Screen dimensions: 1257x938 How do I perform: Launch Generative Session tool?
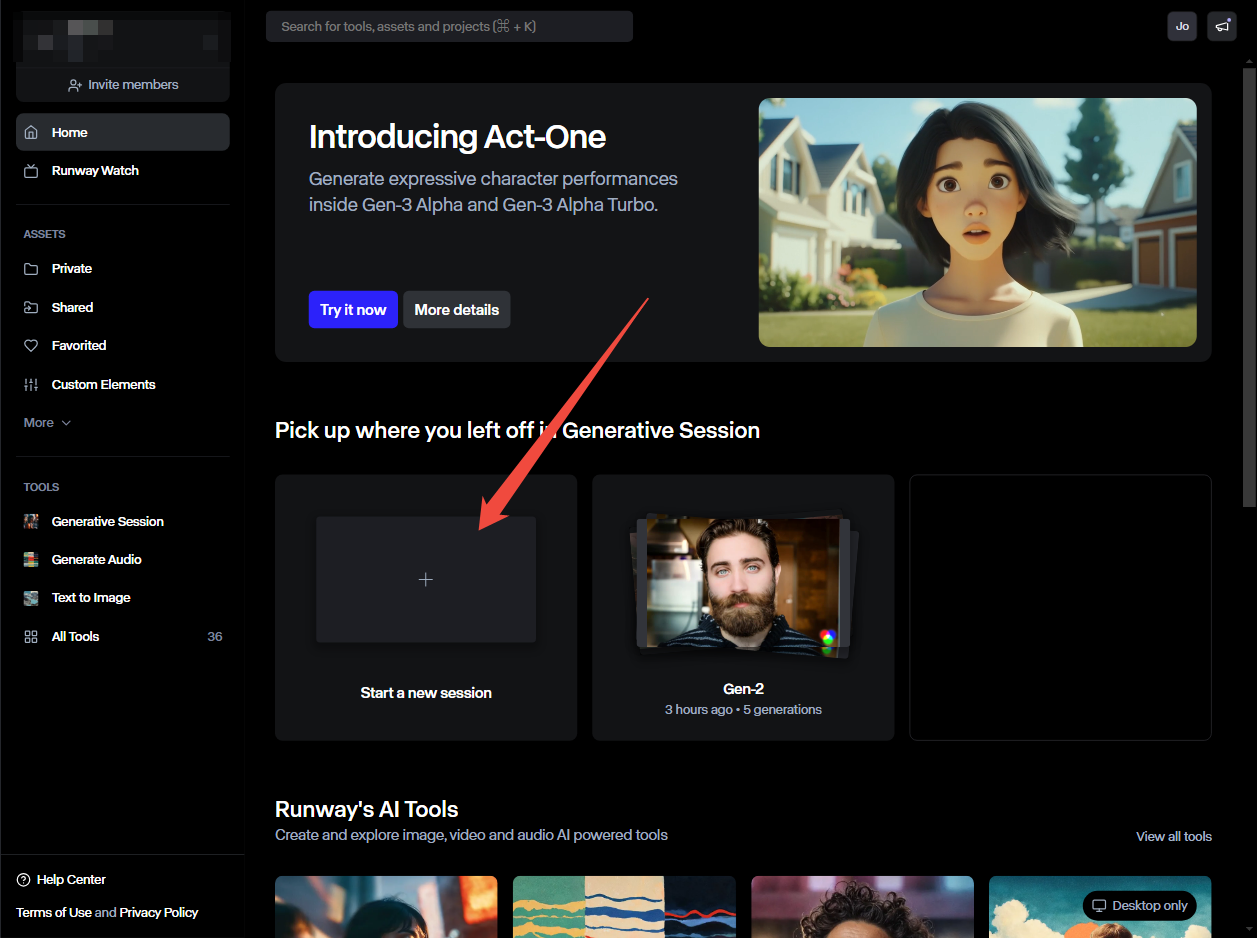(123, 522)
